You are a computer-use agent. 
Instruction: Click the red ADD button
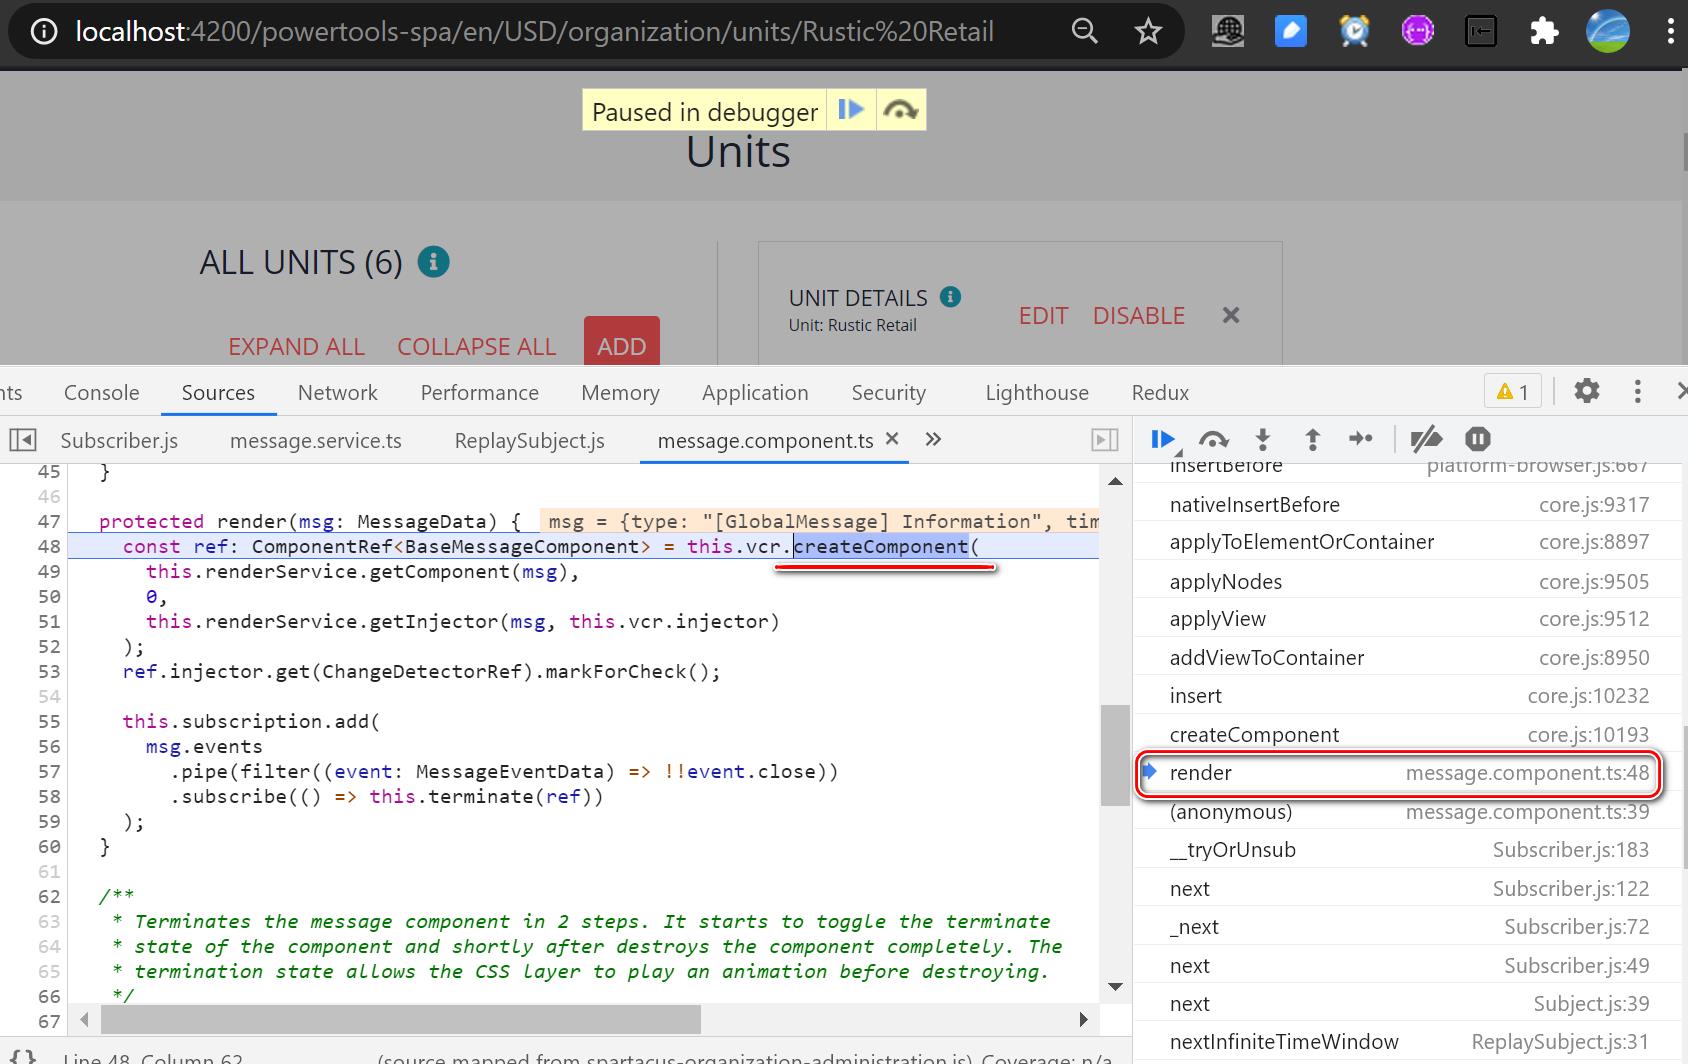click(622, 341)
